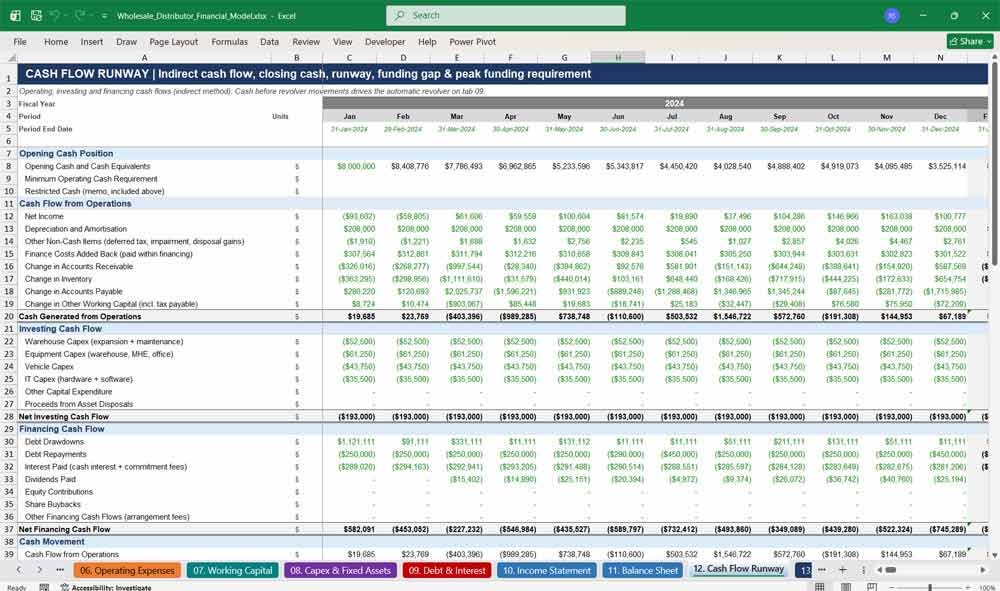Click the ellipsis for hidden sheets on left
The image size is (1000, 591).
pos(60,569)
